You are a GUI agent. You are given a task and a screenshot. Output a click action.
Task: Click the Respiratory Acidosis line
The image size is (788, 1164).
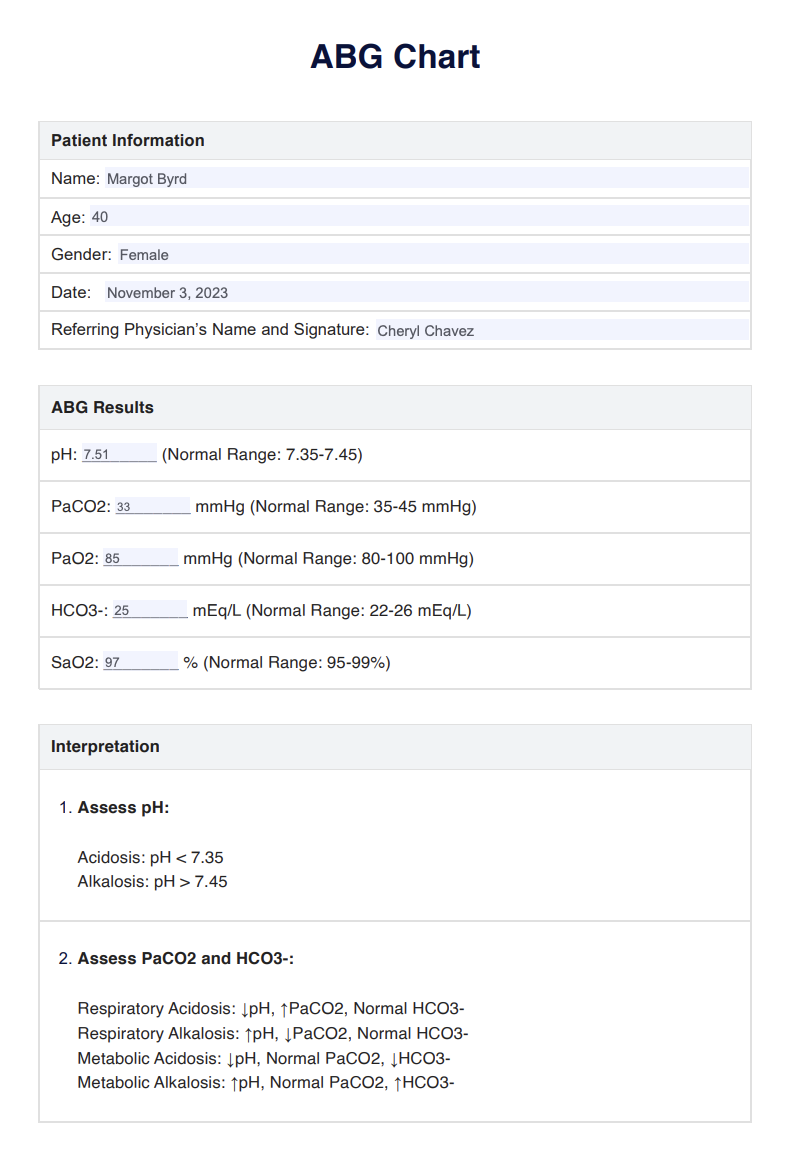(x=271, y=1009)
